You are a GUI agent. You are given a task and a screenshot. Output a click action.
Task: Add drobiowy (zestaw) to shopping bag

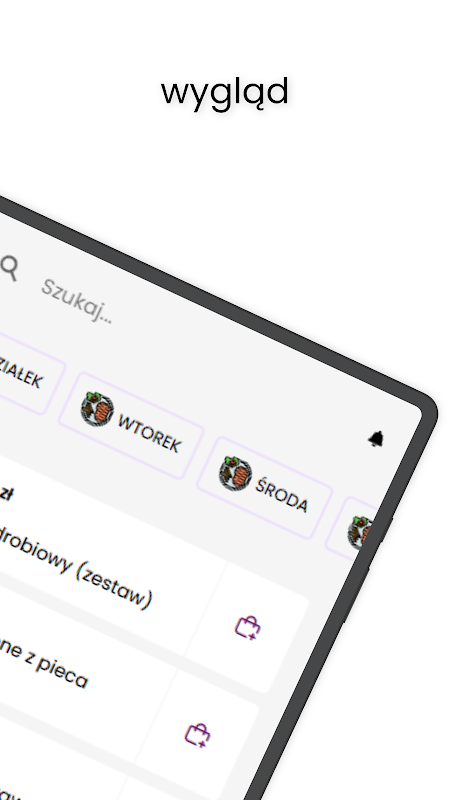pyautogui.click(x=248, y=627)
